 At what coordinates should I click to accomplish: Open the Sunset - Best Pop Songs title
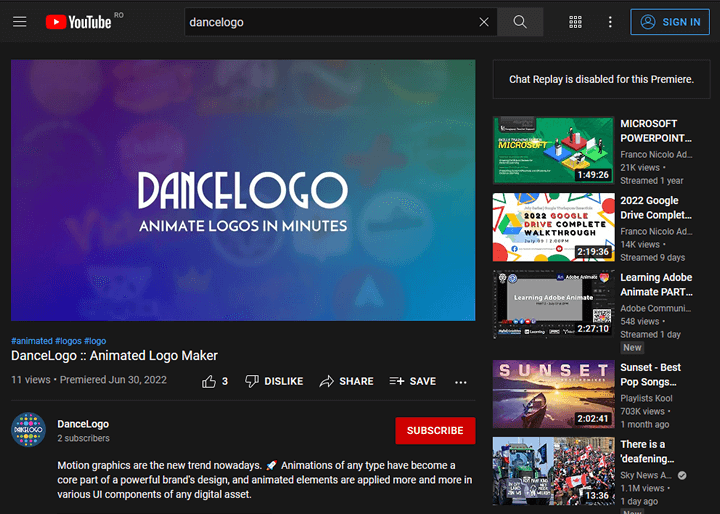point(651,375)
